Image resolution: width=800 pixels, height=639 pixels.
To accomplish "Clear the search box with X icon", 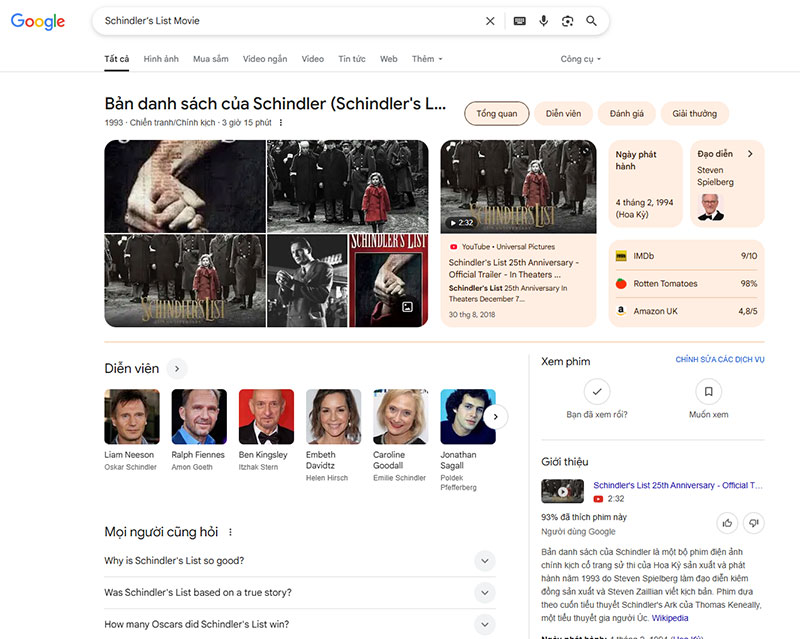I will 490,21.
